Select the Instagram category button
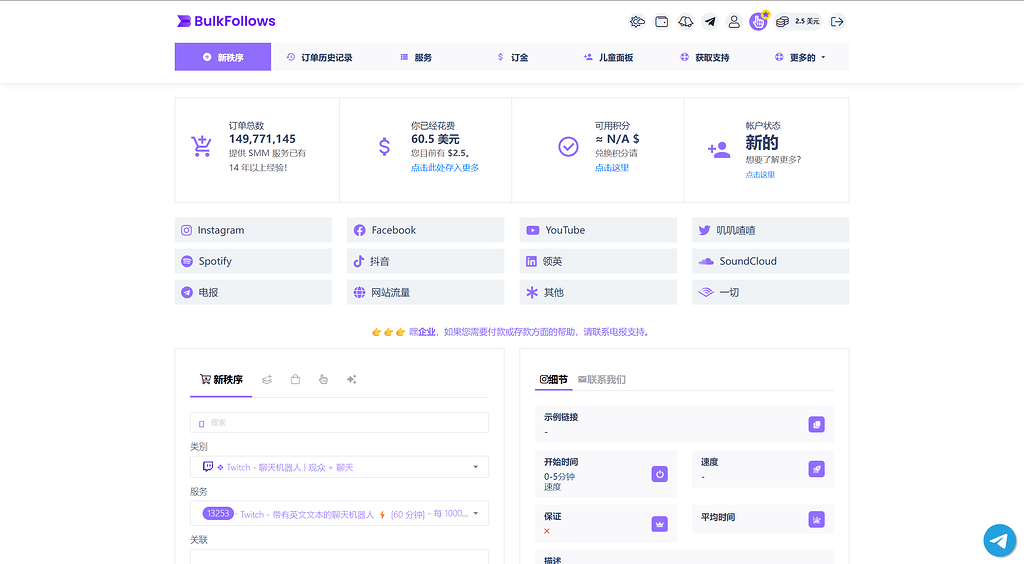The image size is (1024, 564). (x=253, y=230)
